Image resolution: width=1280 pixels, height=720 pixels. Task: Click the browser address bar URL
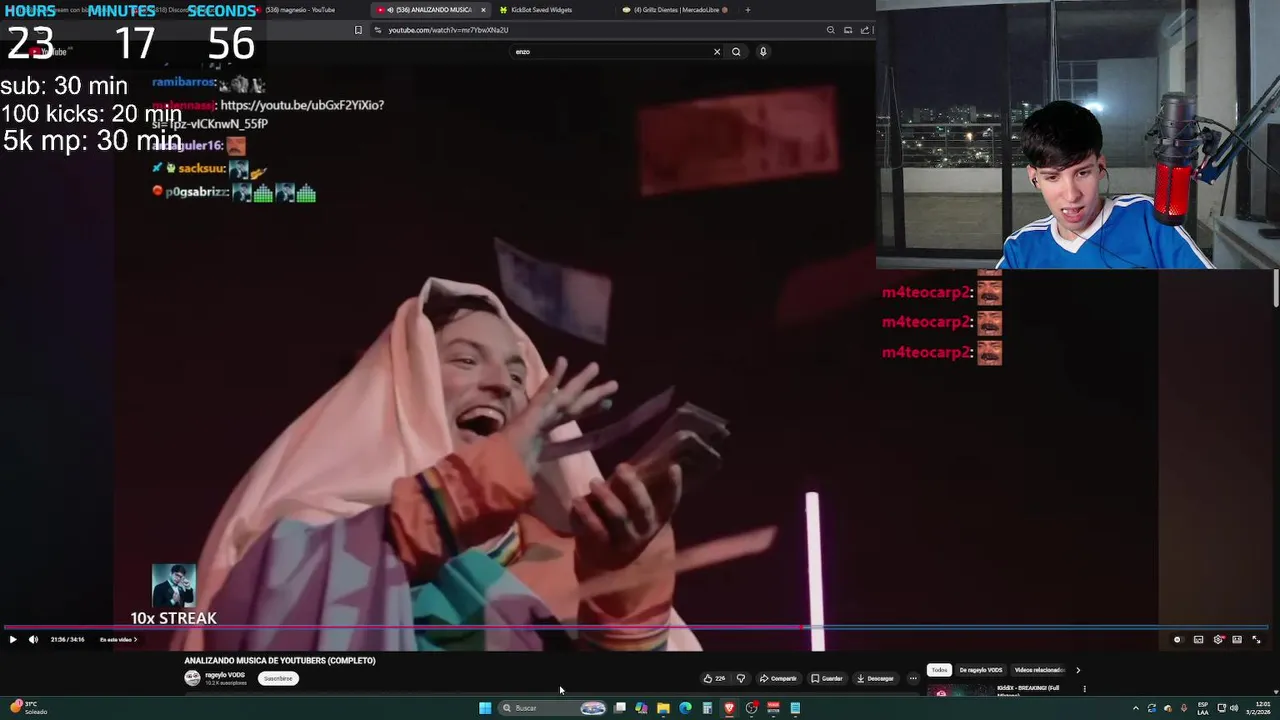448,30
